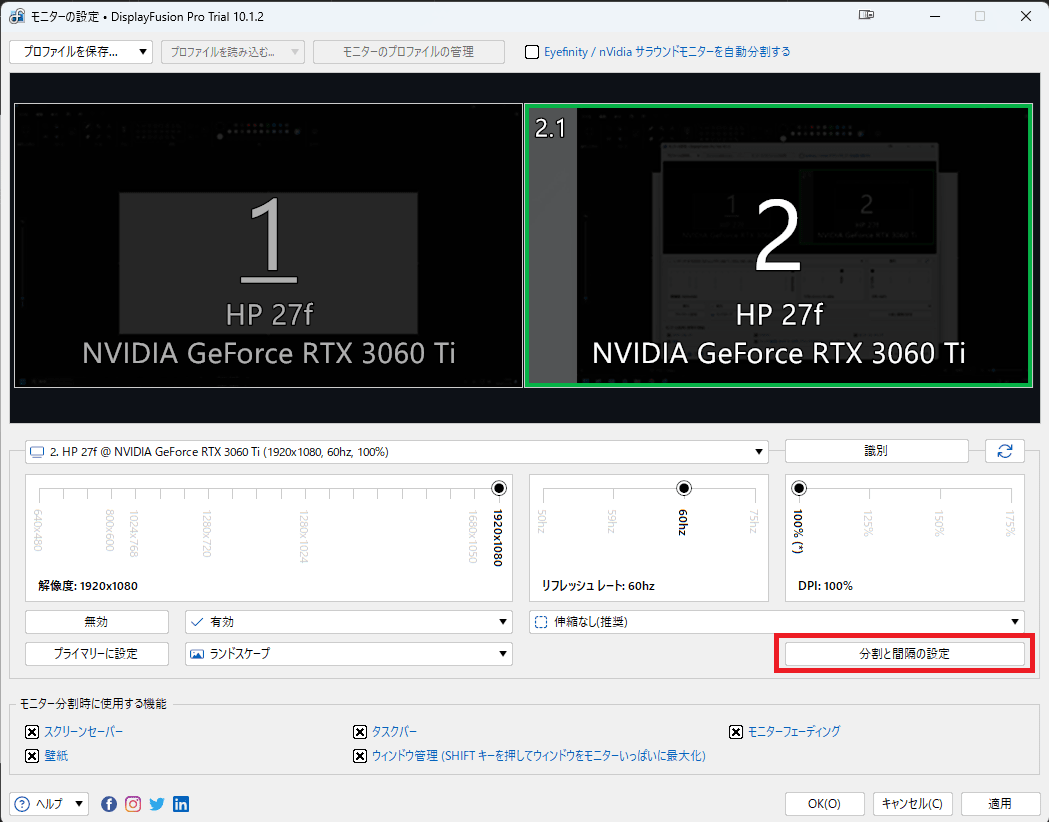
Task: Click the キャンセル(C) button
Action: pyautogui.click(x=913, y=804)
